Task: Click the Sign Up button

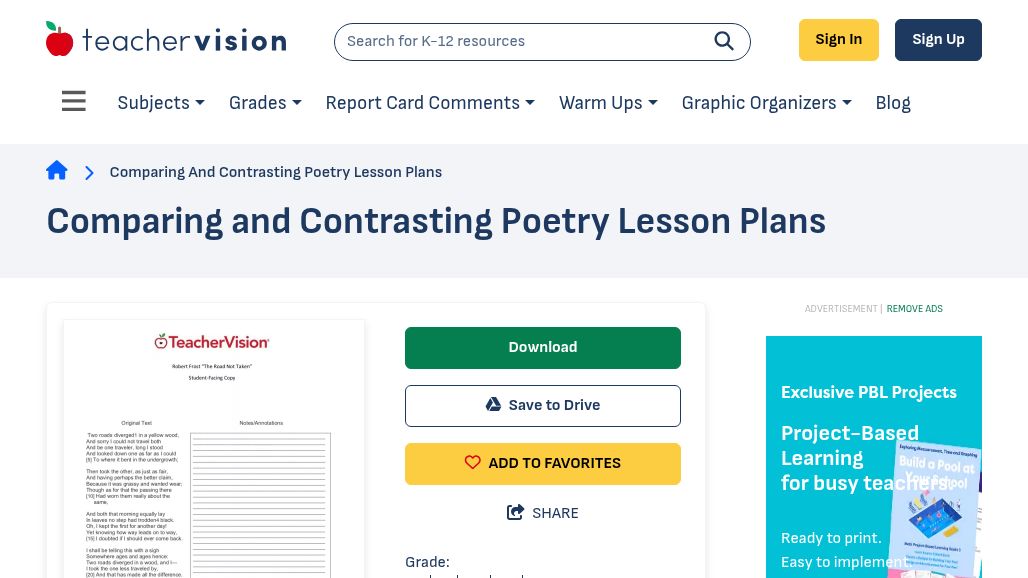Action: tap(938, 40)
